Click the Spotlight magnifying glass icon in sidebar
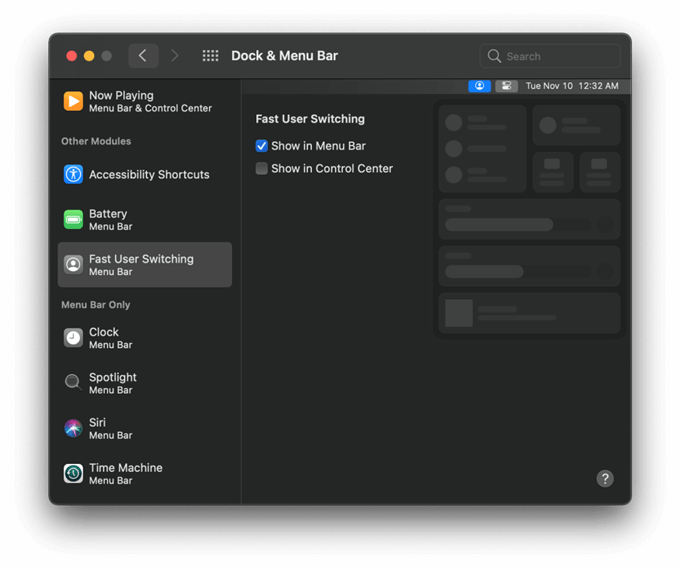Screen dimensions: 680x569 [x=73, y=383]
